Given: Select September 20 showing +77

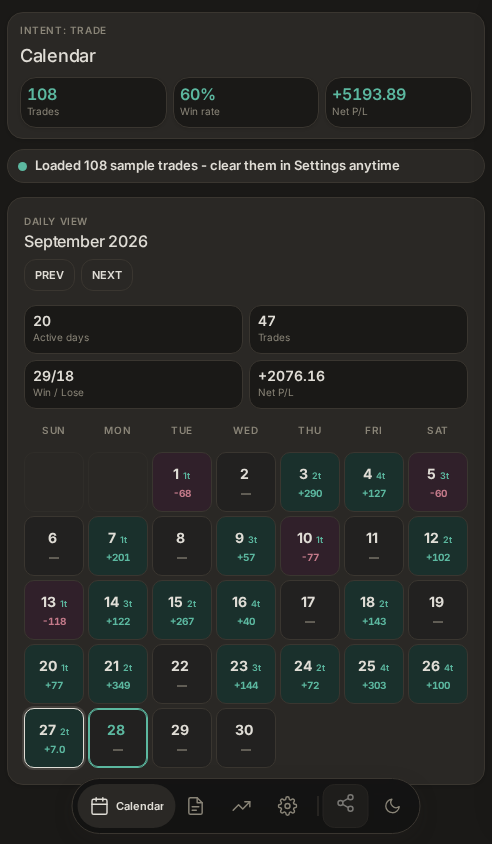Looking at the screenshot, I should pos(54,674).
